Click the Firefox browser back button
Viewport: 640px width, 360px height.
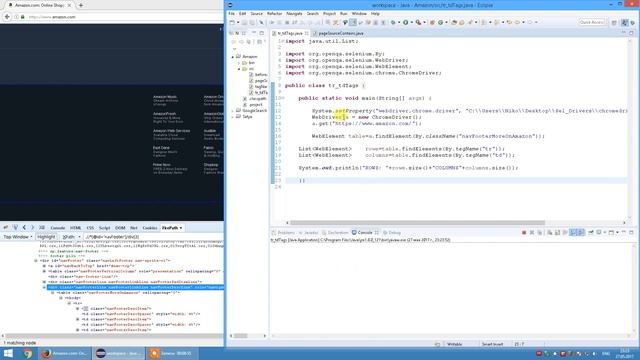[x=7, y=17]
